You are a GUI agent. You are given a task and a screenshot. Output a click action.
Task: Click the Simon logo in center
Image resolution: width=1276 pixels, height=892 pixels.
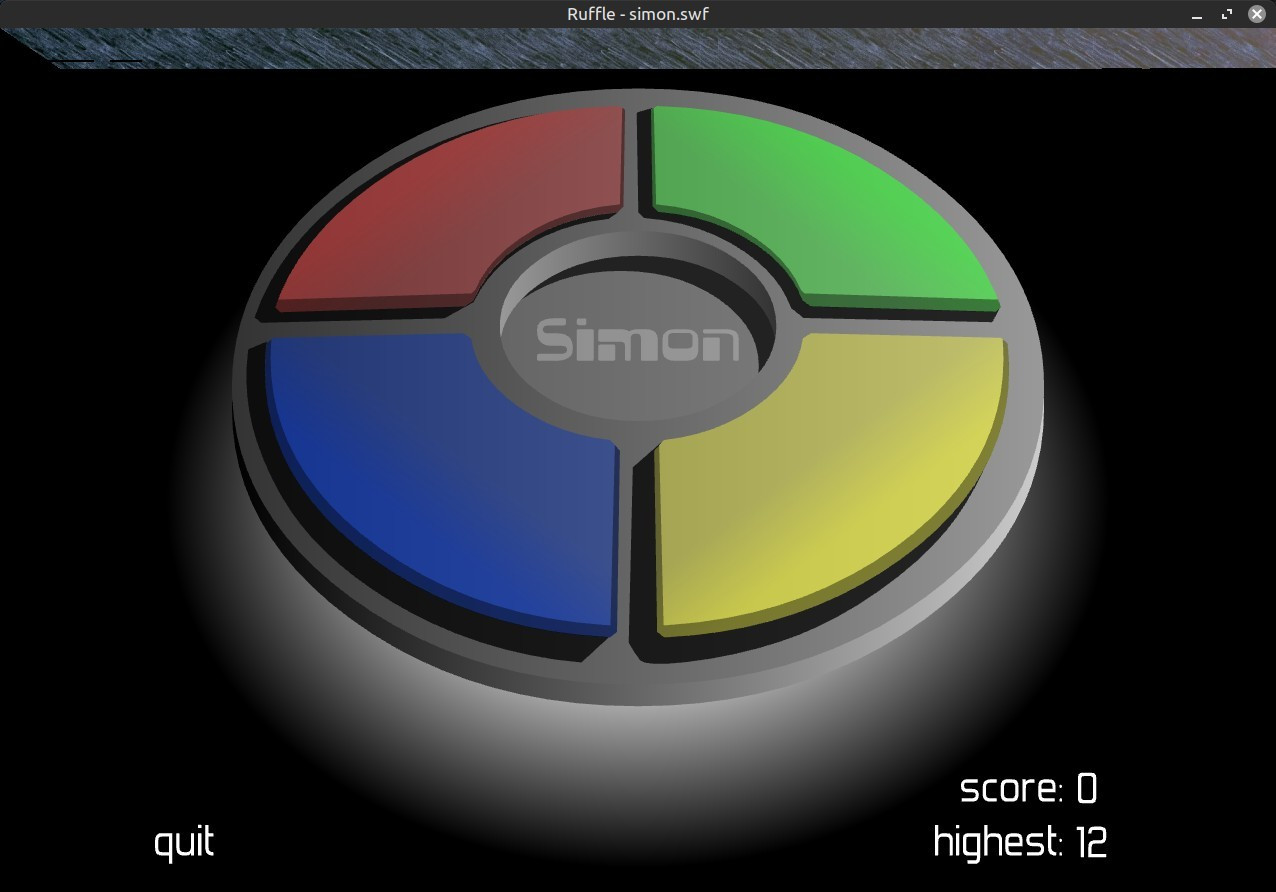(x=637, y=340)
